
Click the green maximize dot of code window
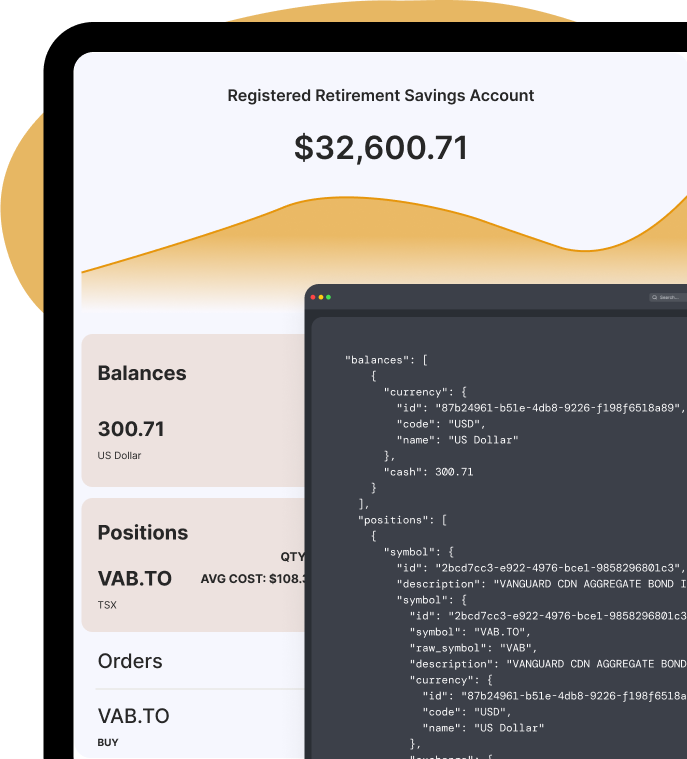(329, 297)
